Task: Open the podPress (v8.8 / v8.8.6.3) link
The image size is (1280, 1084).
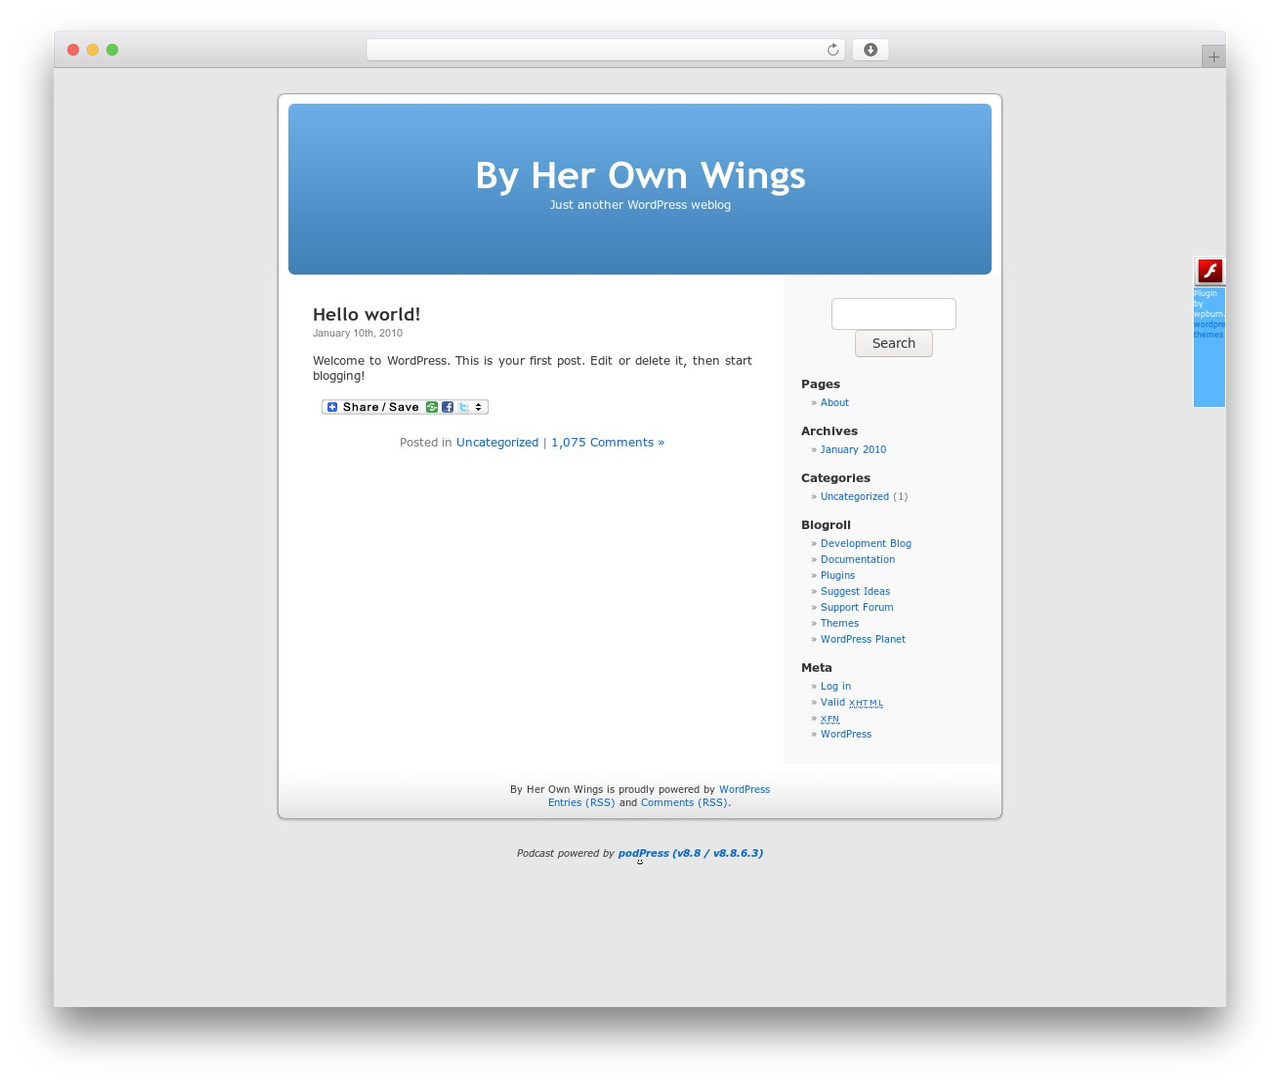Action: point(690,854)
